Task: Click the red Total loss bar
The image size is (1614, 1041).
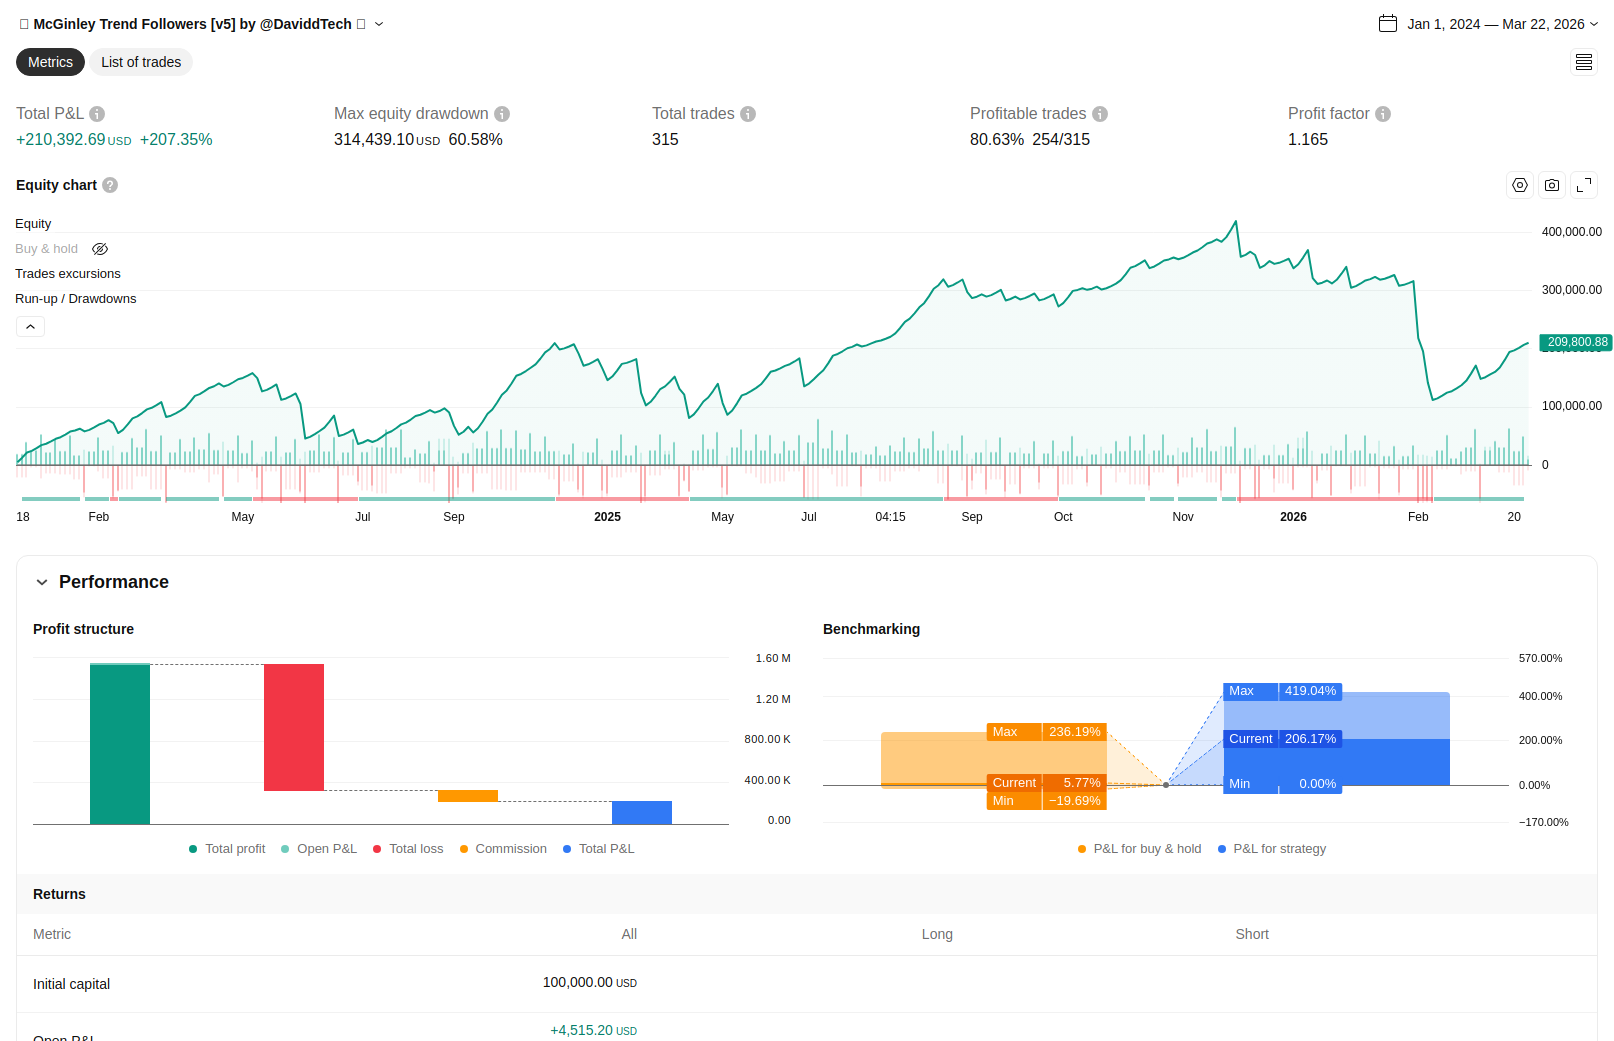Action: point(294,727)
